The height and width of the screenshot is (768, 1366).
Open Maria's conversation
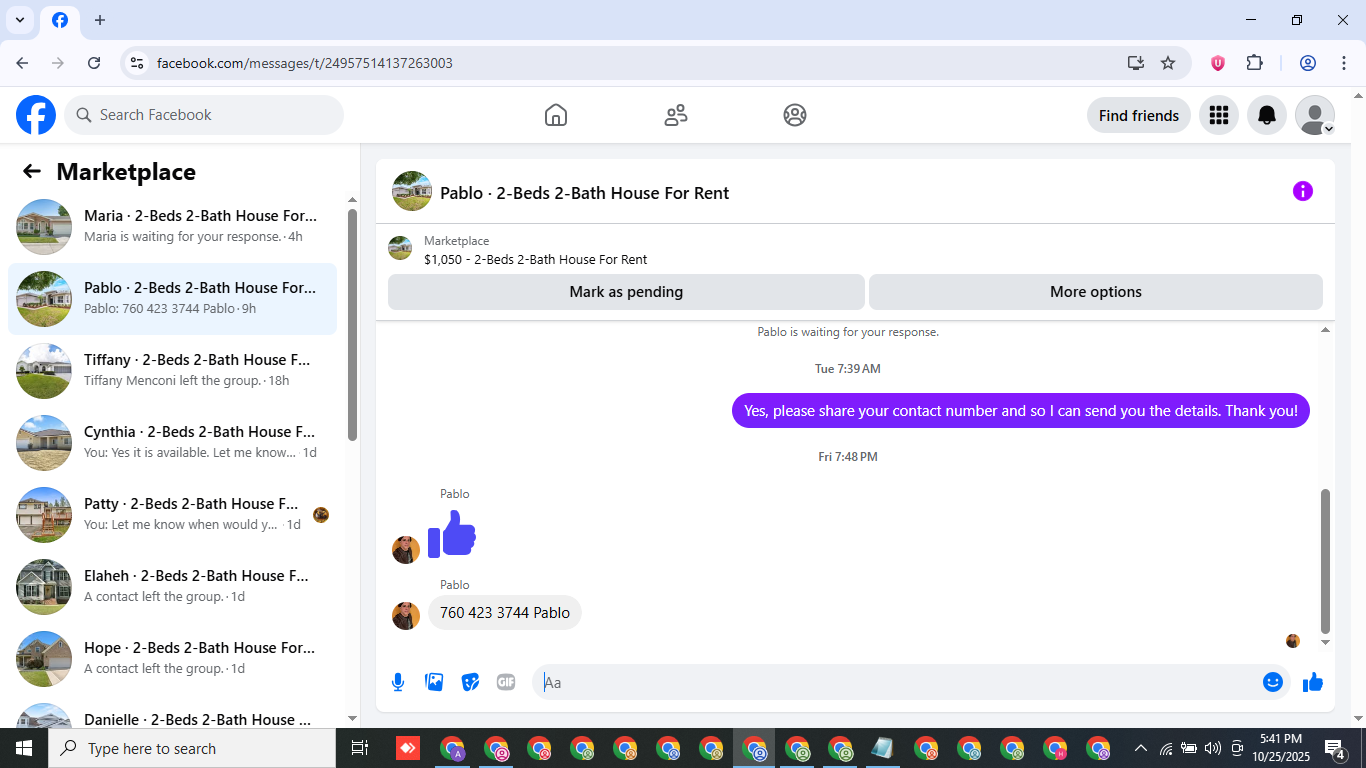[172, 227]
